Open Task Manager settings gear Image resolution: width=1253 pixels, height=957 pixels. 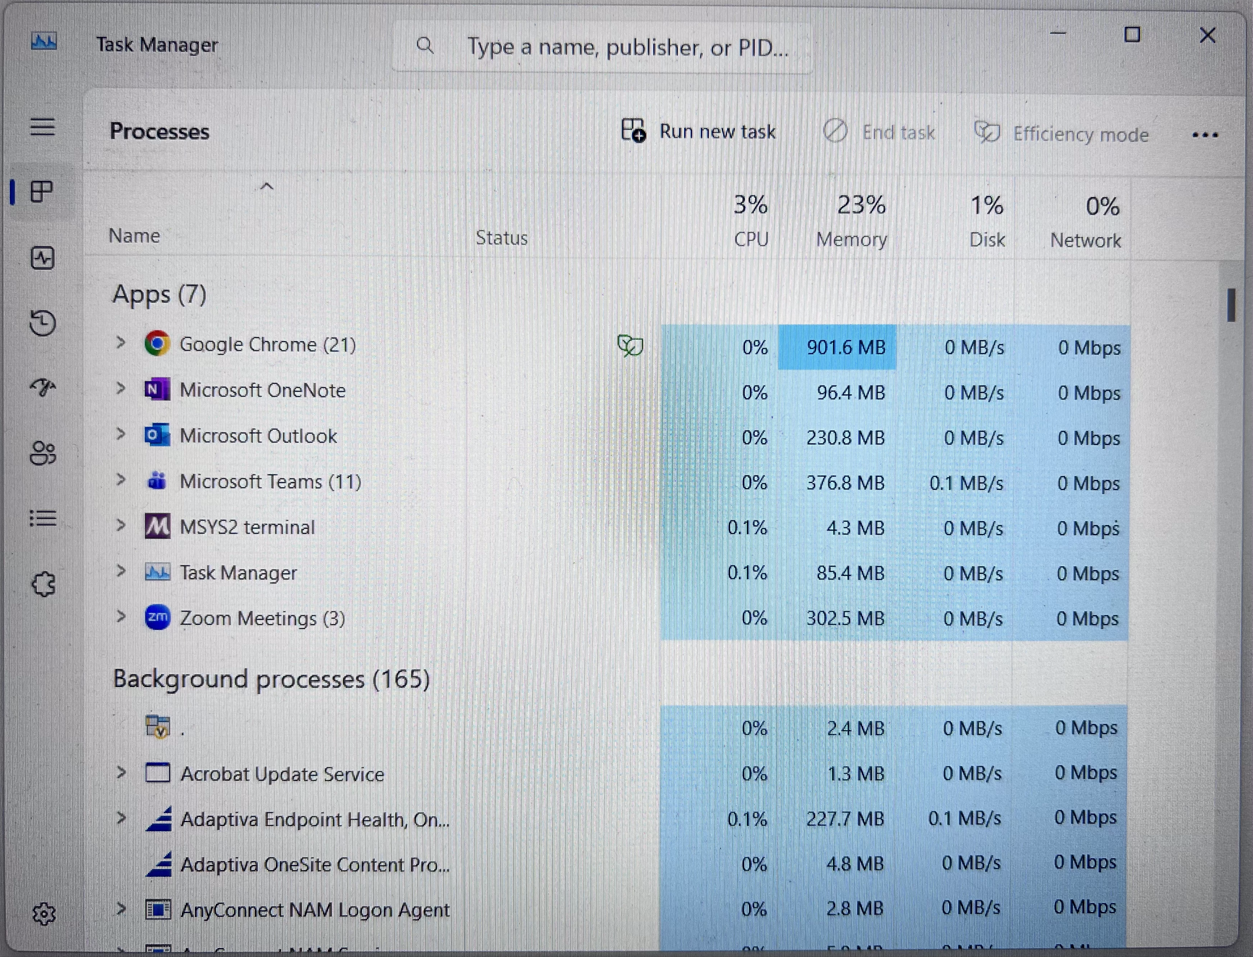coord(43,913)
